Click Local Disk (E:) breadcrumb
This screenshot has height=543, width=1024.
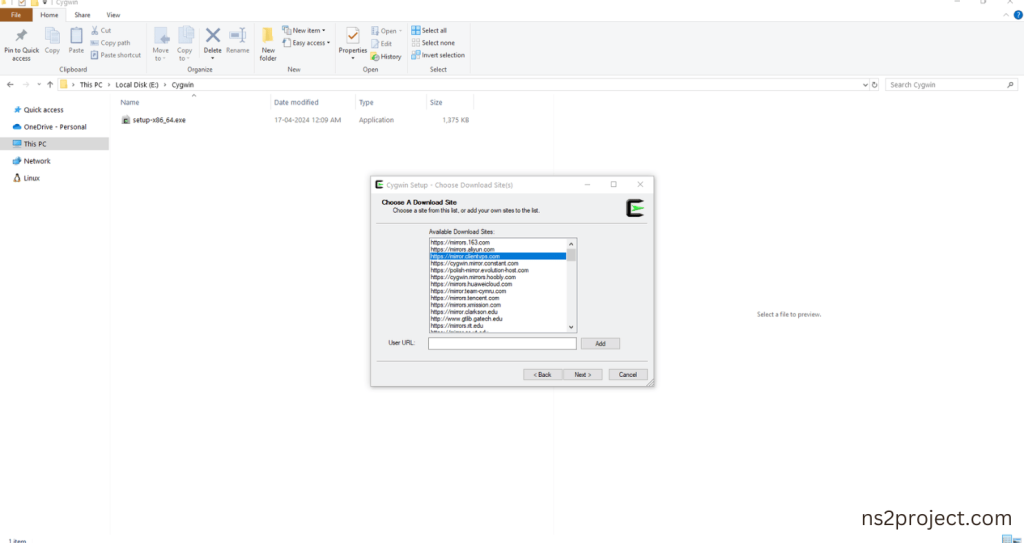137,84
